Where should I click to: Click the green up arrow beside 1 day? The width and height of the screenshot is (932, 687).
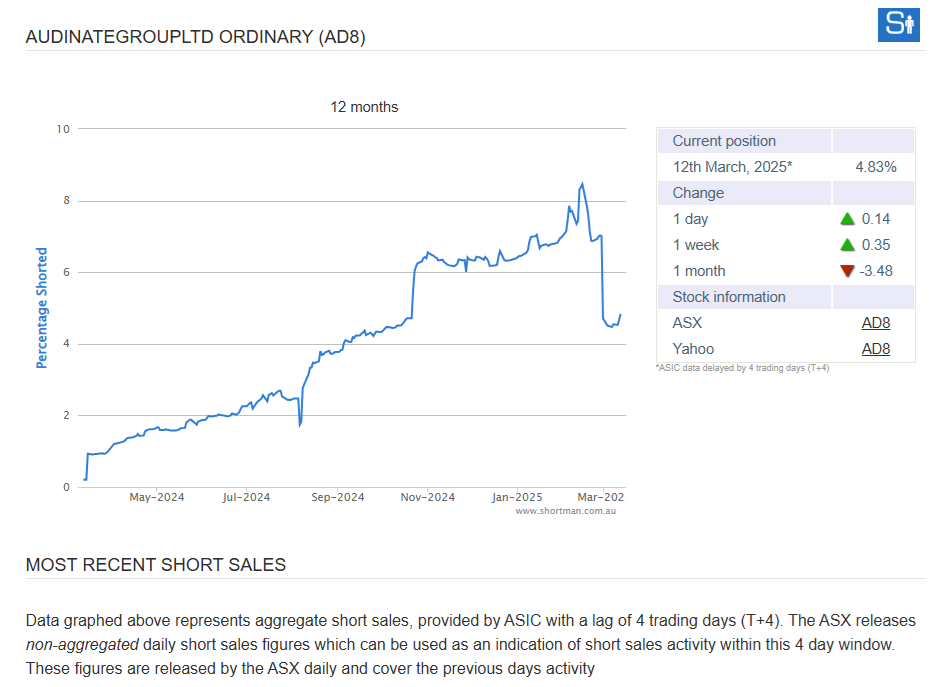click(x=847, y=219)
